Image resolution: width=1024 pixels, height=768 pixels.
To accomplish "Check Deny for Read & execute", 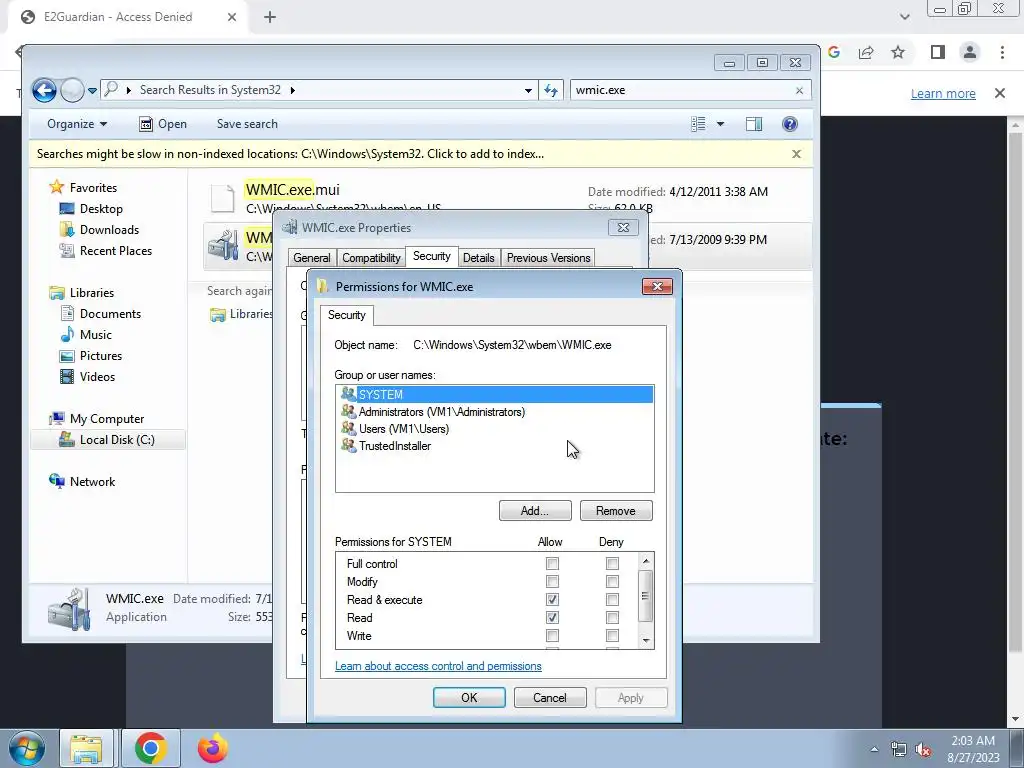I will [612, 600].
